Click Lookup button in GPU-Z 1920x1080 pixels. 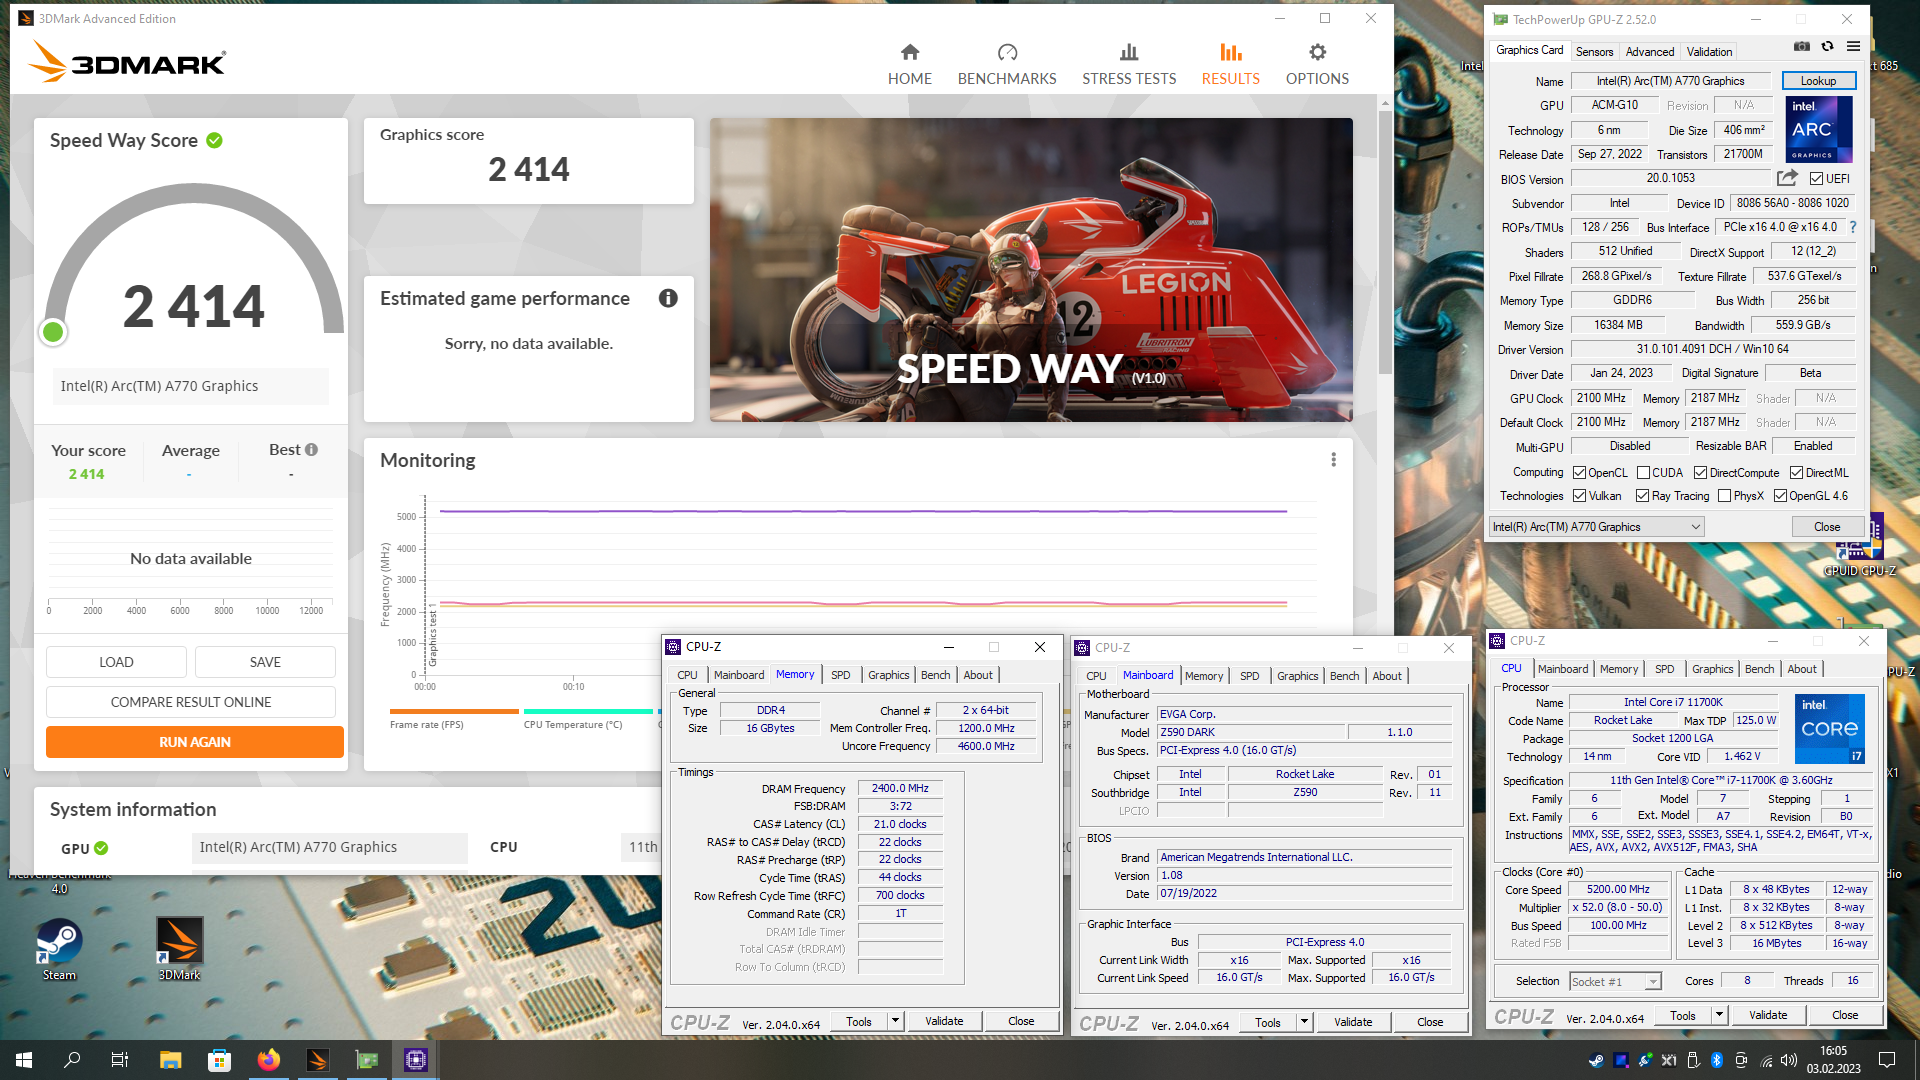[1818, 81]
